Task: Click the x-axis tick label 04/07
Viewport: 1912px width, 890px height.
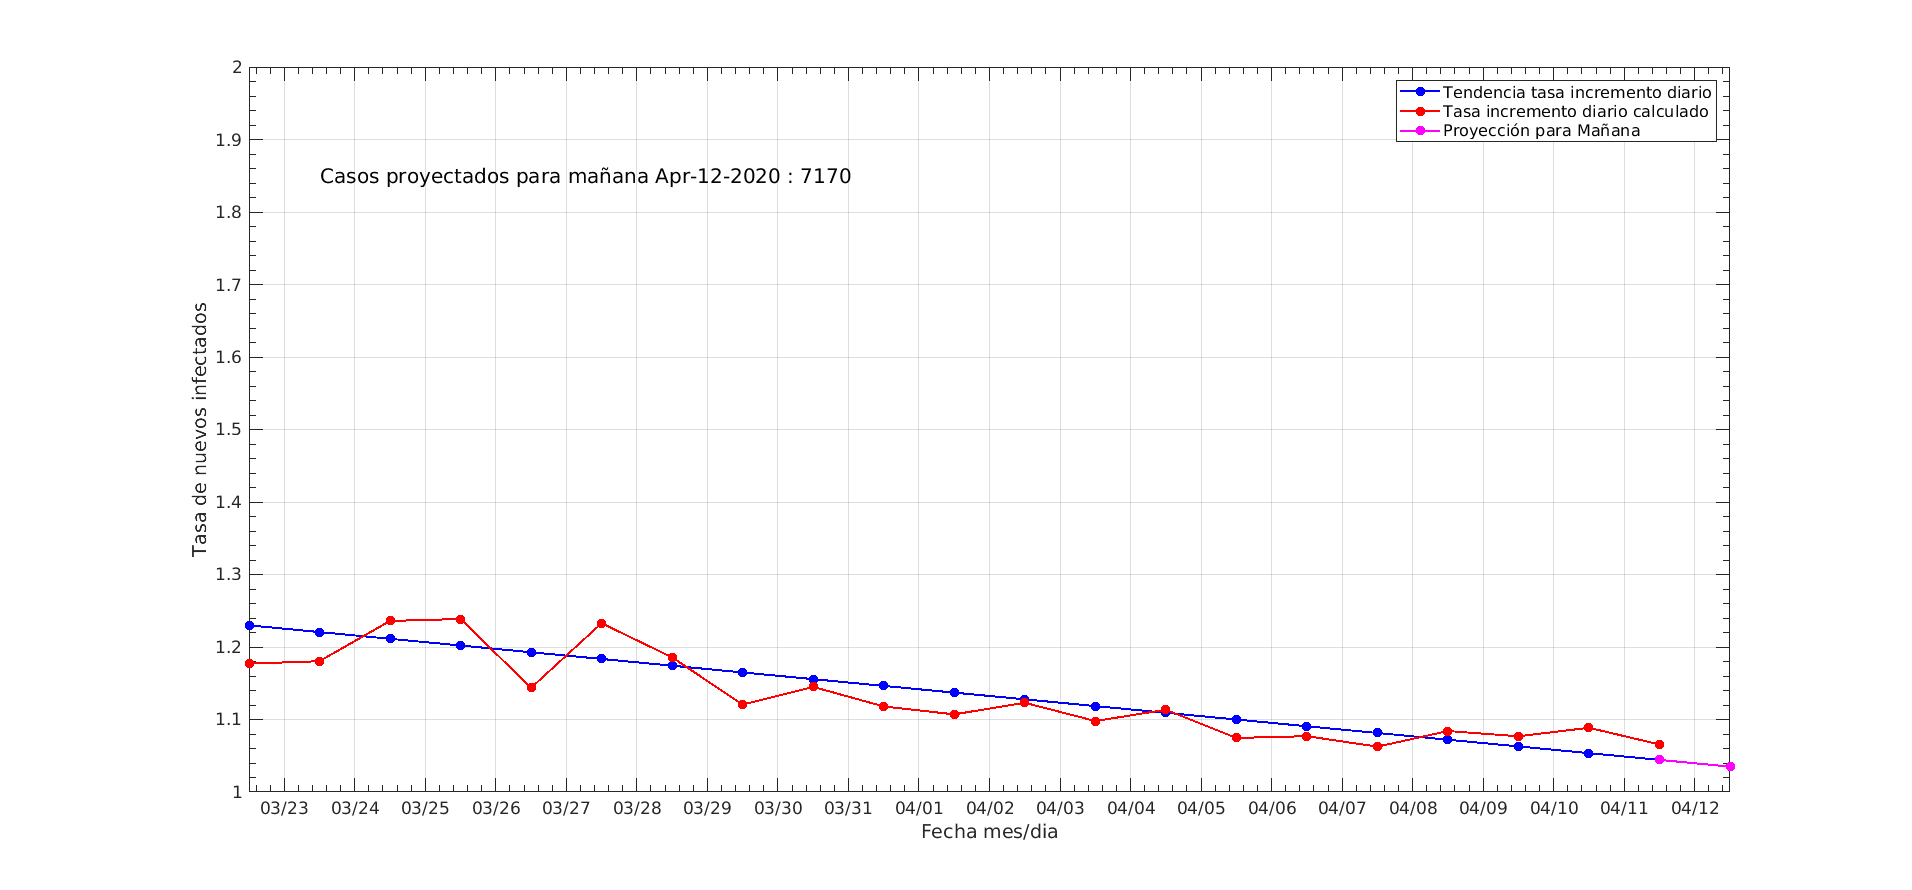Action: point(1342,808)
